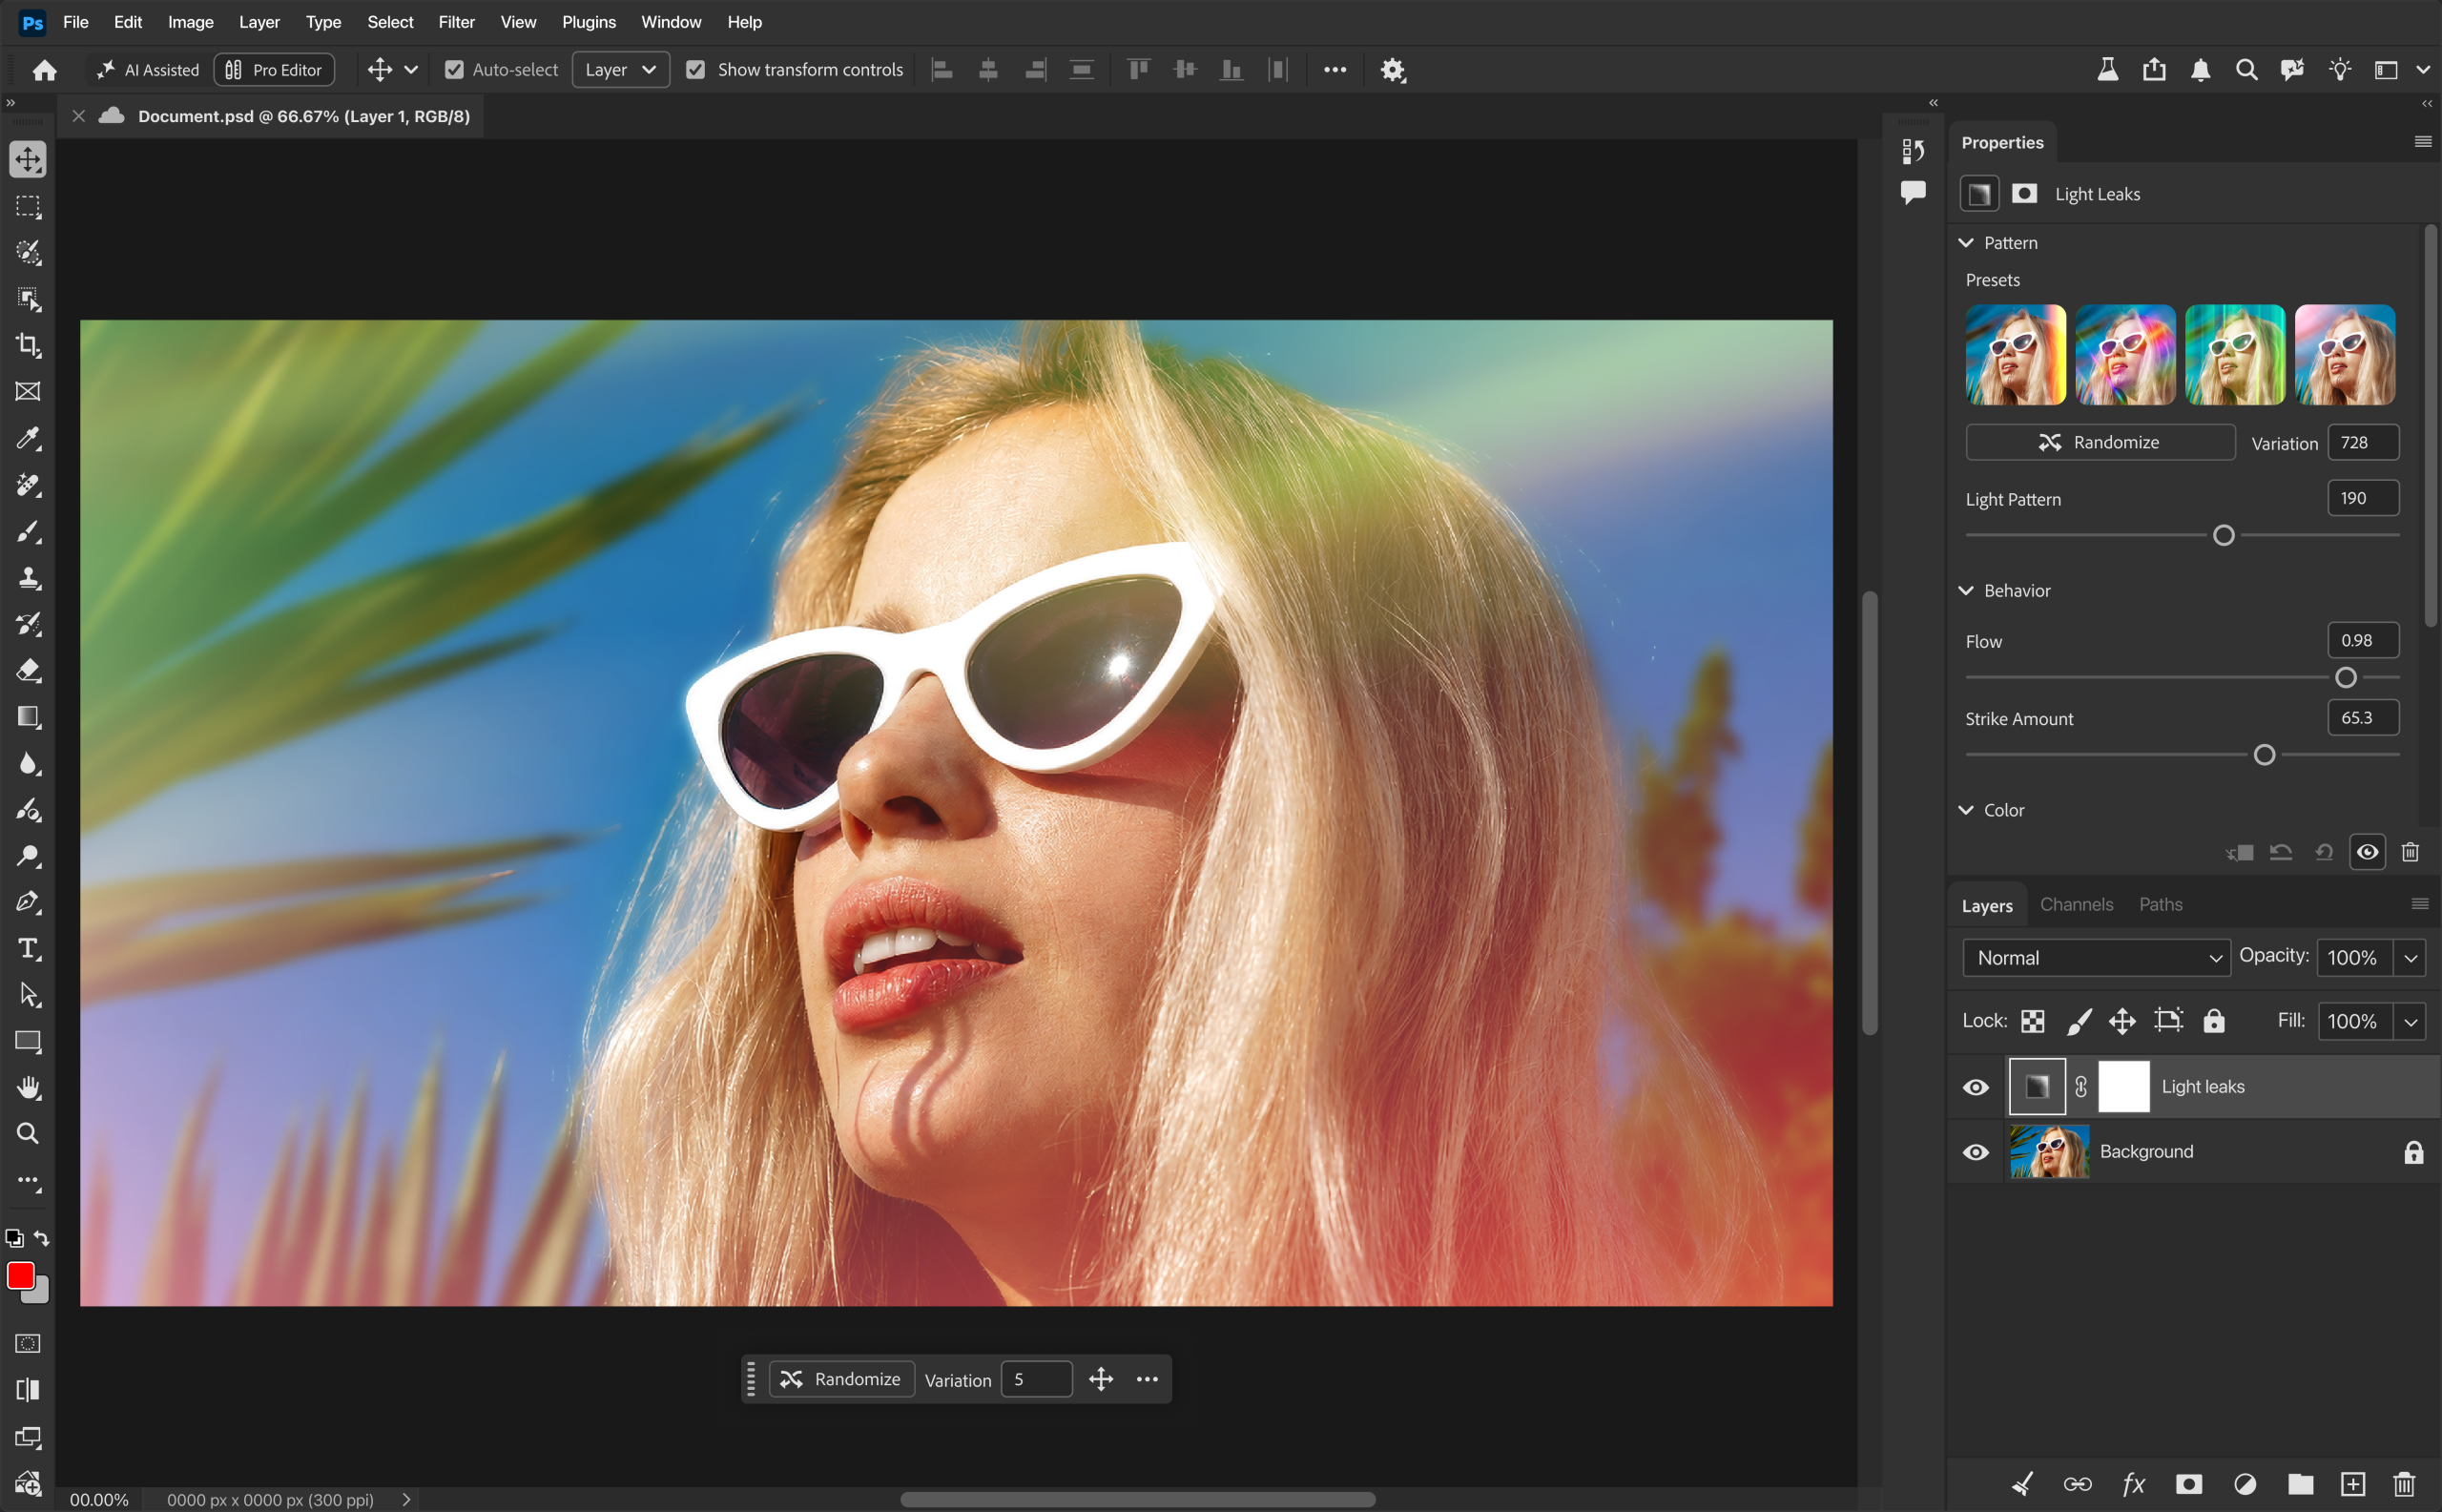Open the Opacity dropdown arrow
This screenshot has width=2442, height=1512.
tap(2411, 958)
